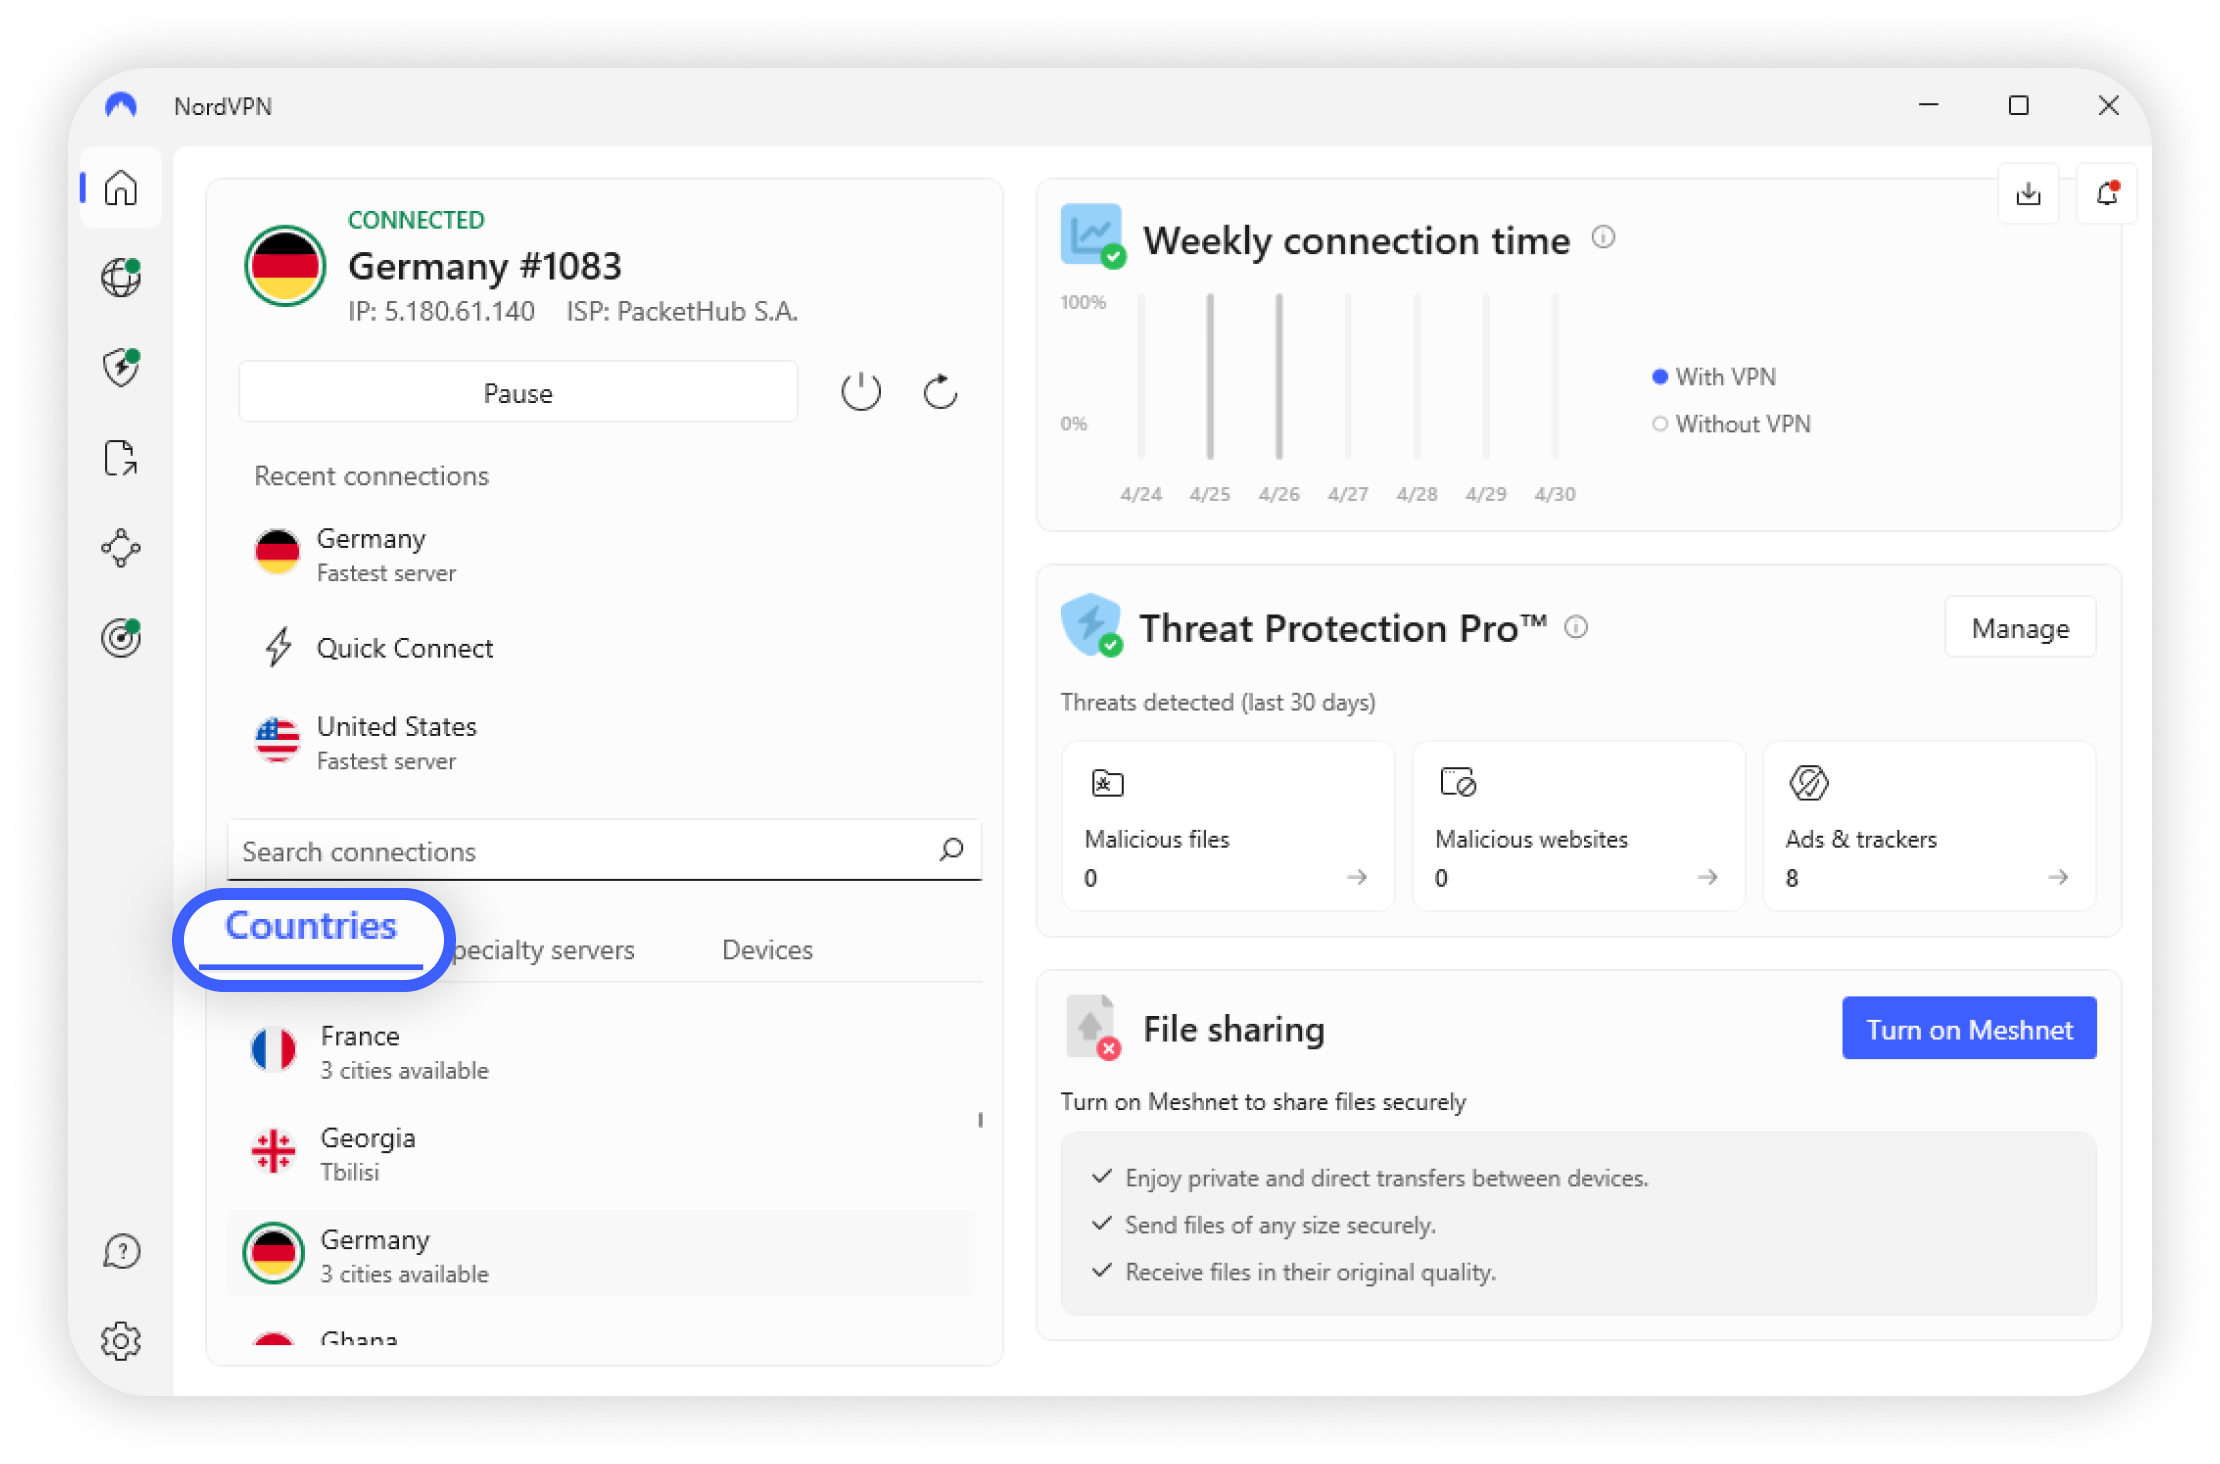Open the help chat bubble icon
Viewport: 2220px width, 1464px height.
click(x=121, y=1251)
